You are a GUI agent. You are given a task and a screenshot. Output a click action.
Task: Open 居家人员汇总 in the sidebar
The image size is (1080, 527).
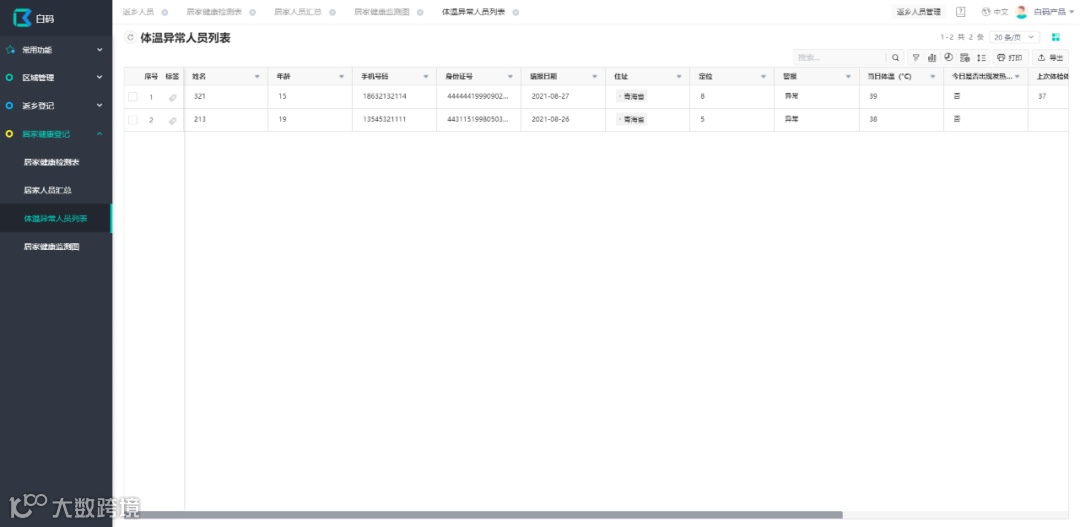[48, 190]
